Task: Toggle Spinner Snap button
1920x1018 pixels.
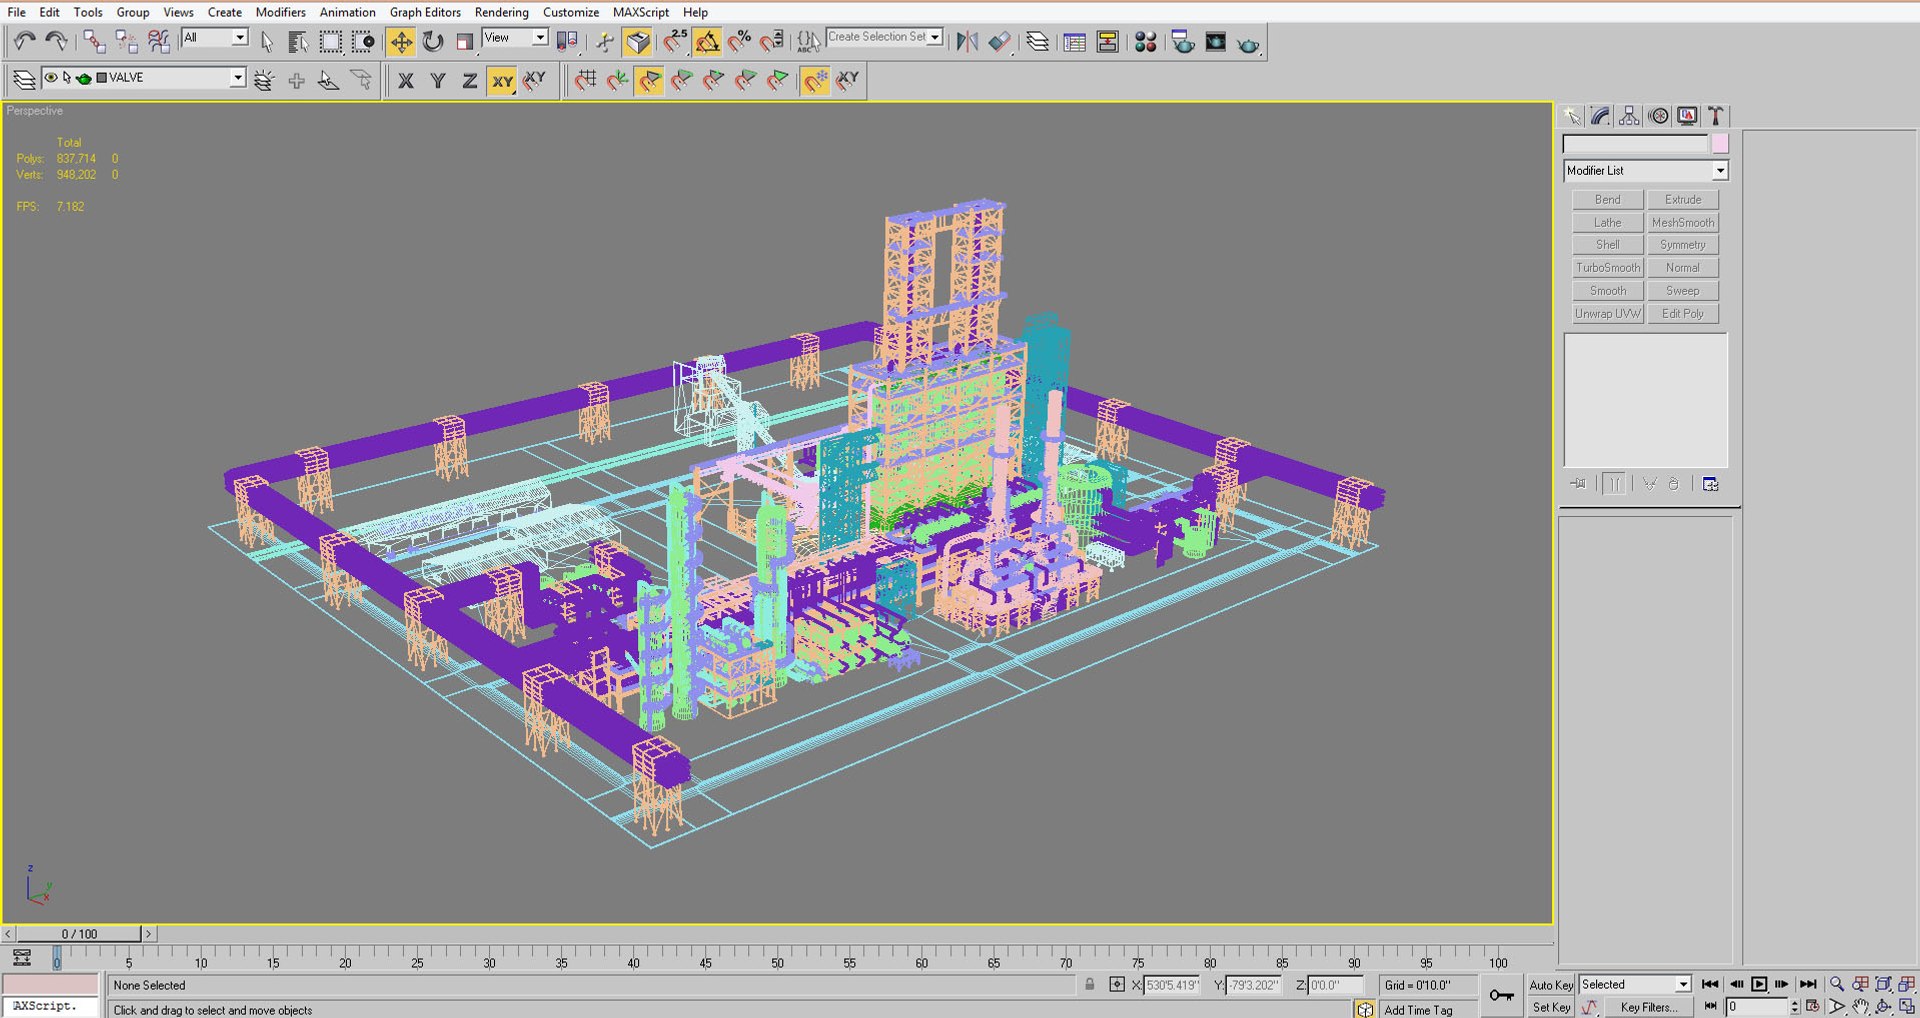Action: [772, 41]
